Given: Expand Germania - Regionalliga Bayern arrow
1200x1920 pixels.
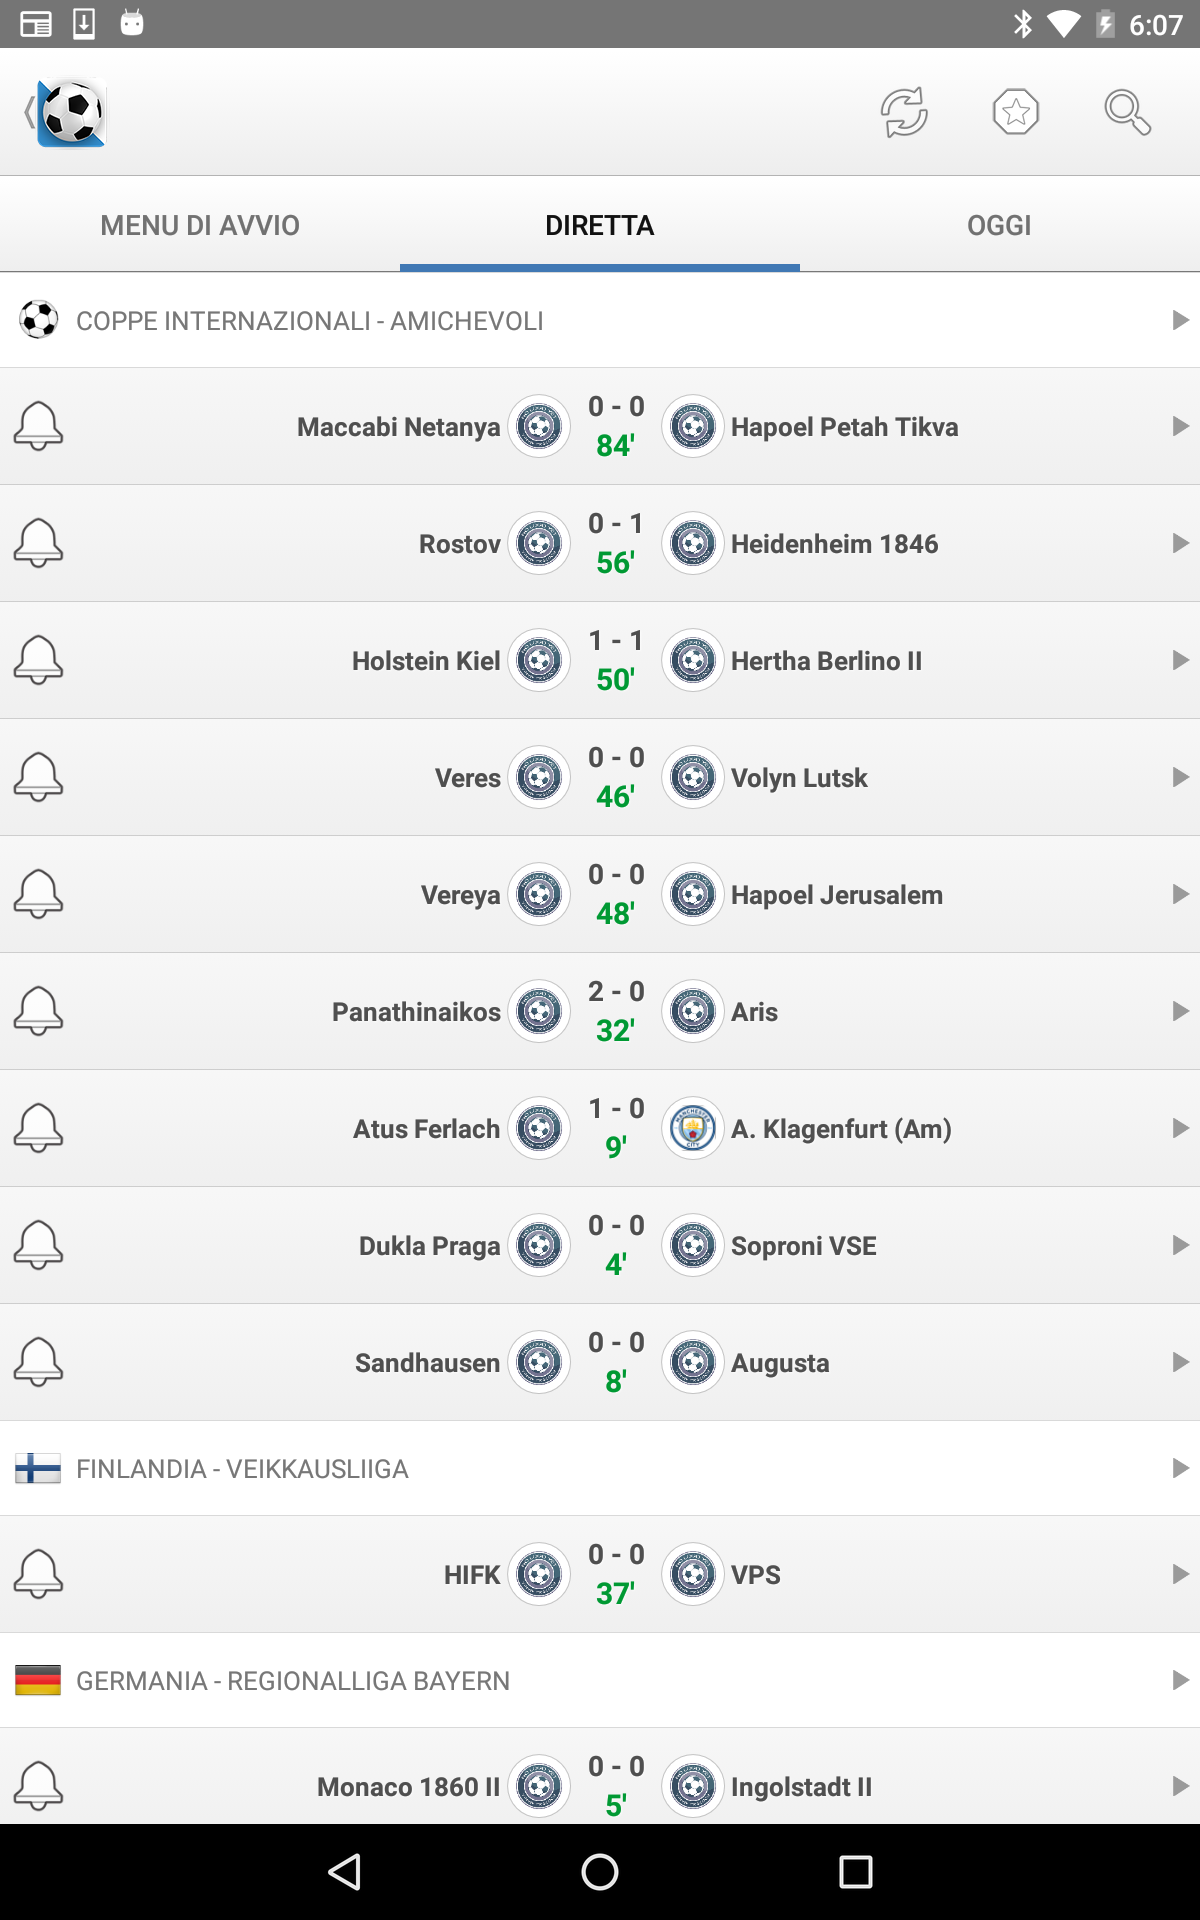Looking at the screenshot, I should point(1180,1680).
